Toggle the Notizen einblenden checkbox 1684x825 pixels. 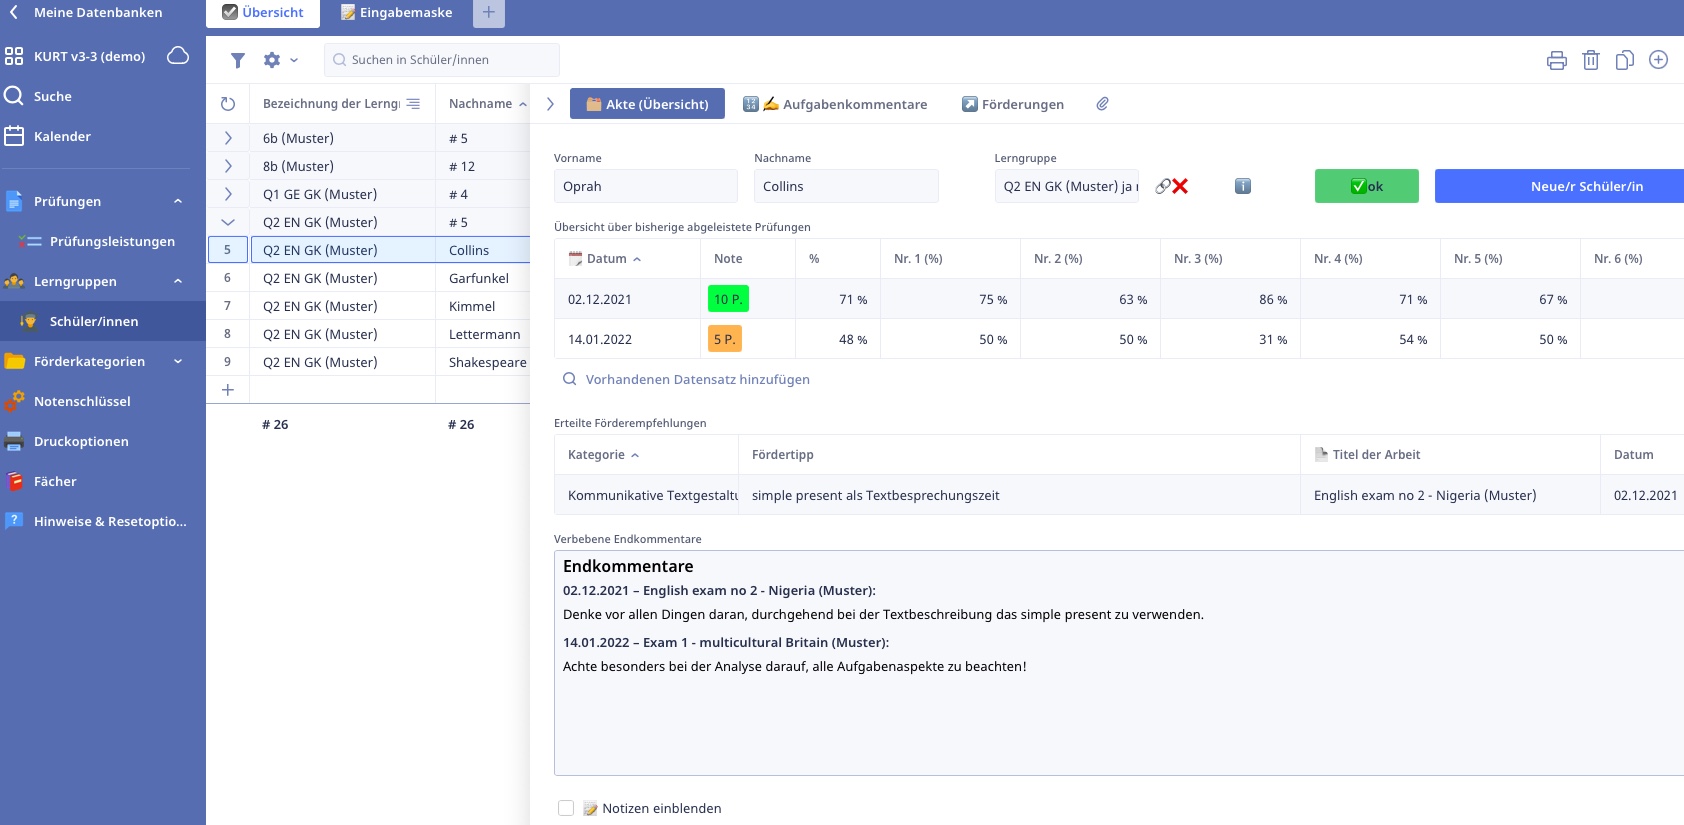click(x=566, y=808)
